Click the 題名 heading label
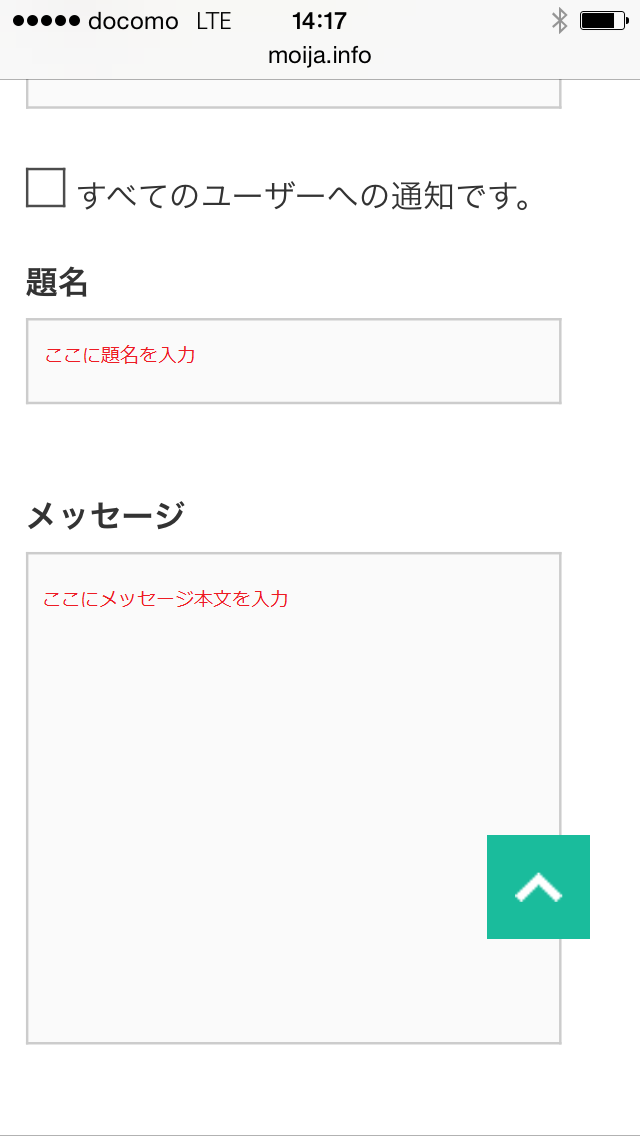This screenshot has height=1136, width=640. pos(57,284)
